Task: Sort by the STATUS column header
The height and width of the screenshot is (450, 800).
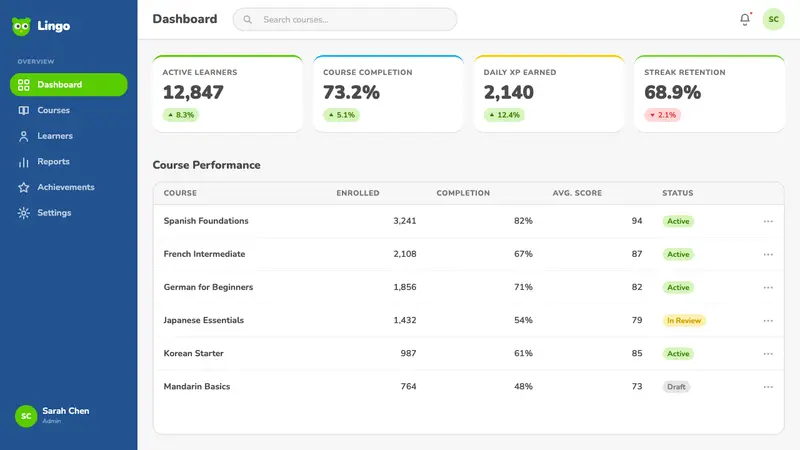Action: (678, 193)
